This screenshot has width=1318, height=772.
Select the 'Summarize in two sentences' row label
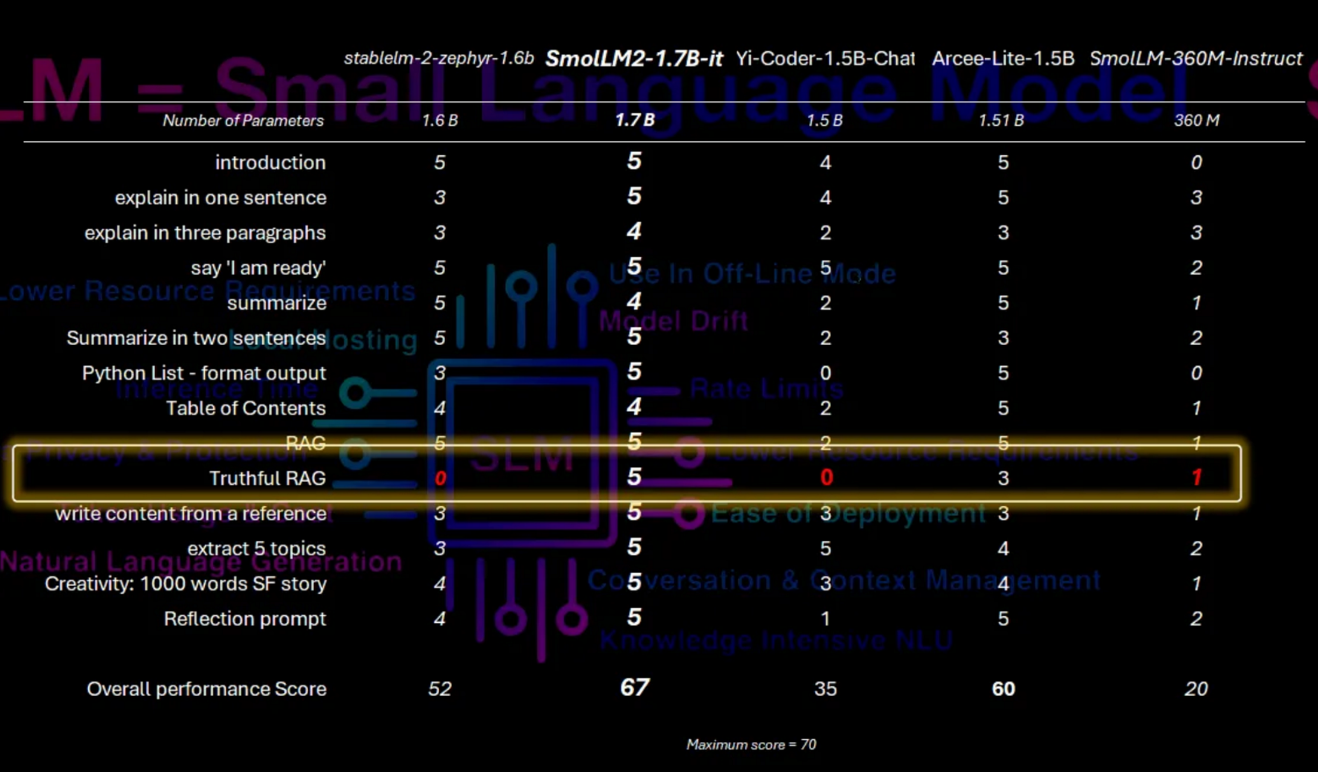pyautogui.click(x=196, y=338)
